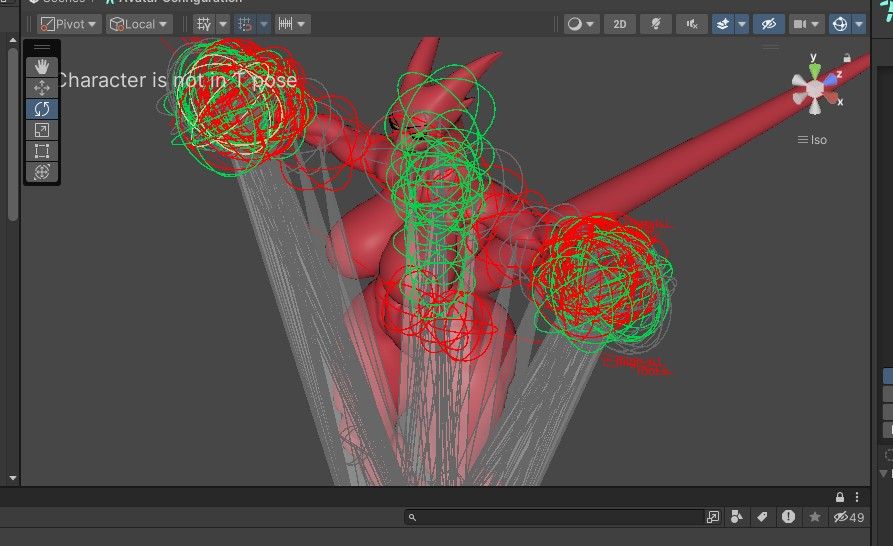Toggle the orientation gizmo lock
Viewport: 893px width, 546px height.
tap(847, 58)
